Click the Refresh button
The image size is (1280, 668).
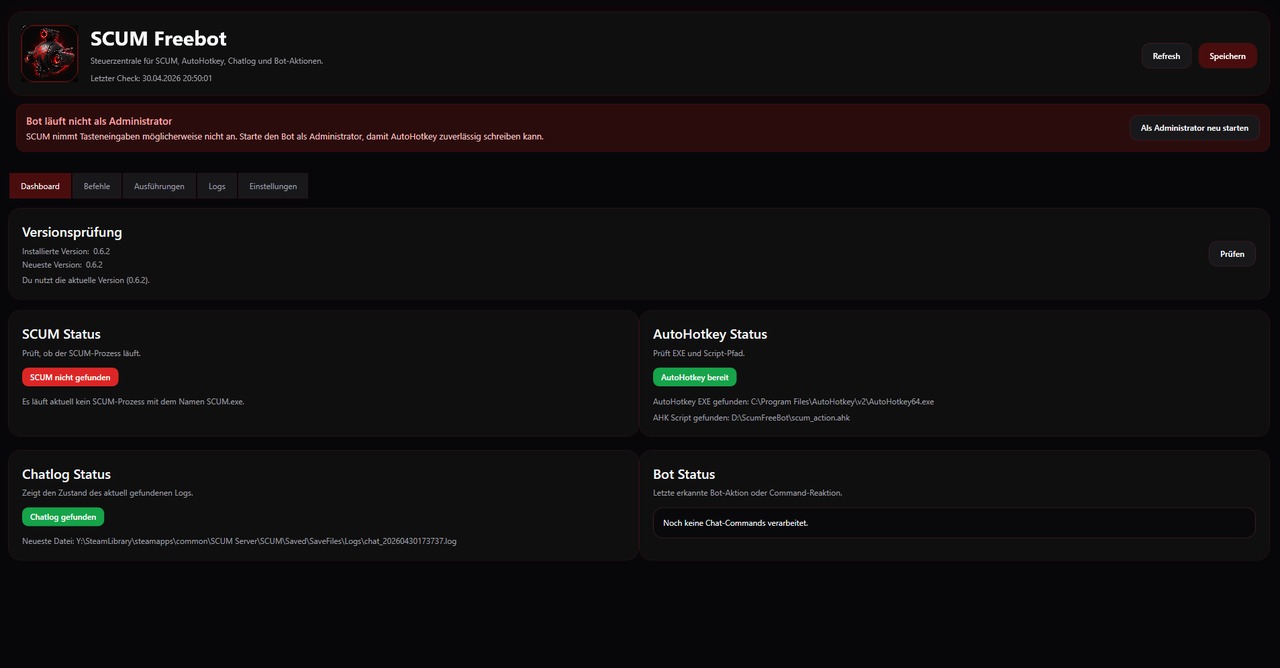click(x=1166, y=56)
